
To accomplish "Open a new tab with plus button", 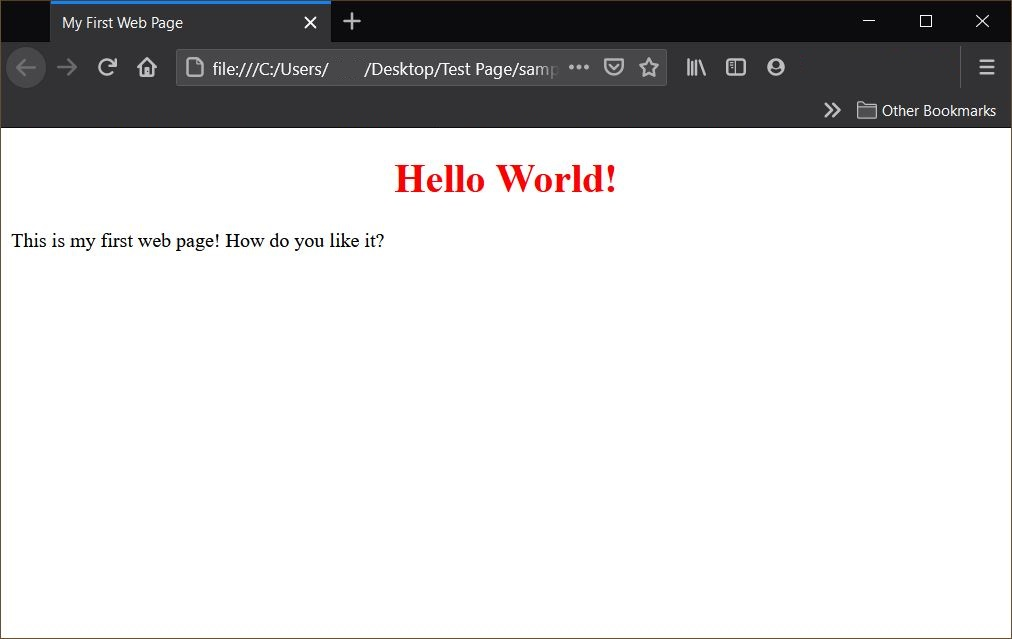I will [352, 22].
